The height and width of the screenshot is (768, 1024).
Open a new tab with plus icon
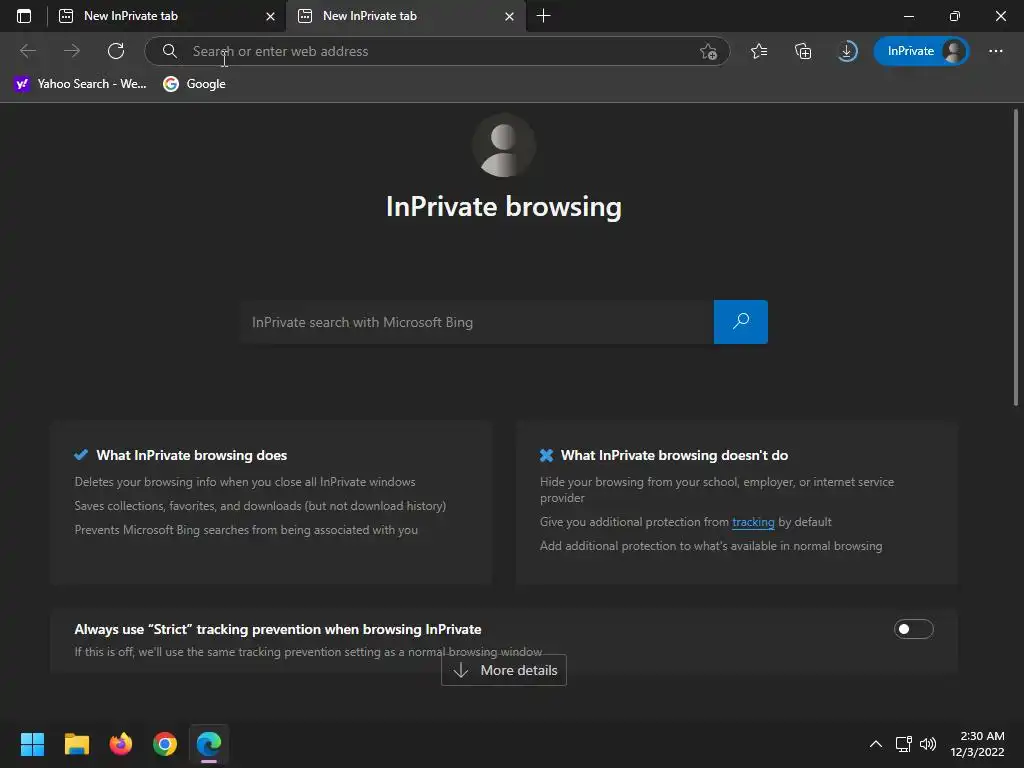[543, 16]
